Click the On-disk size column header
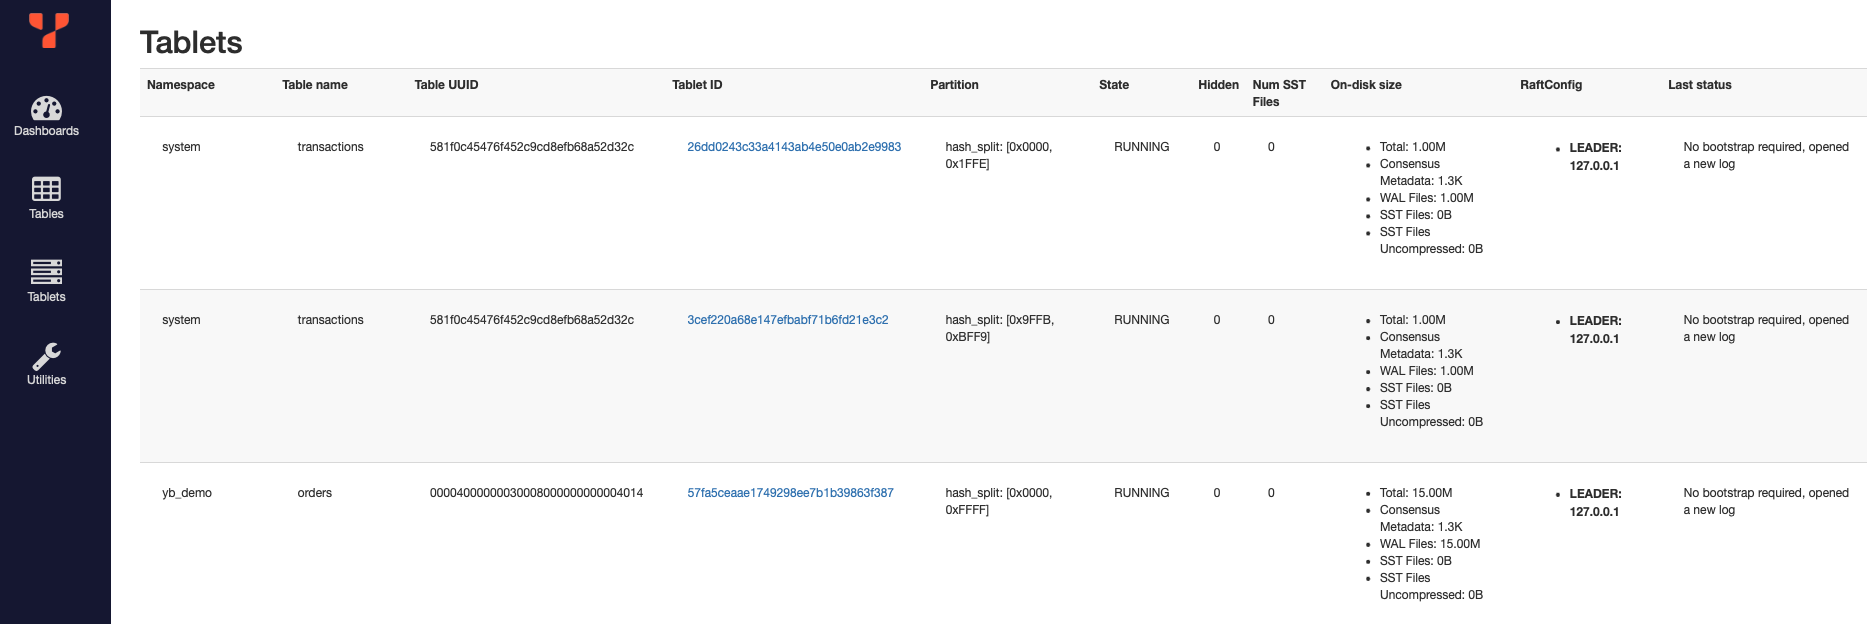Screen dimensions: 1867x624 click(1364, 85)
